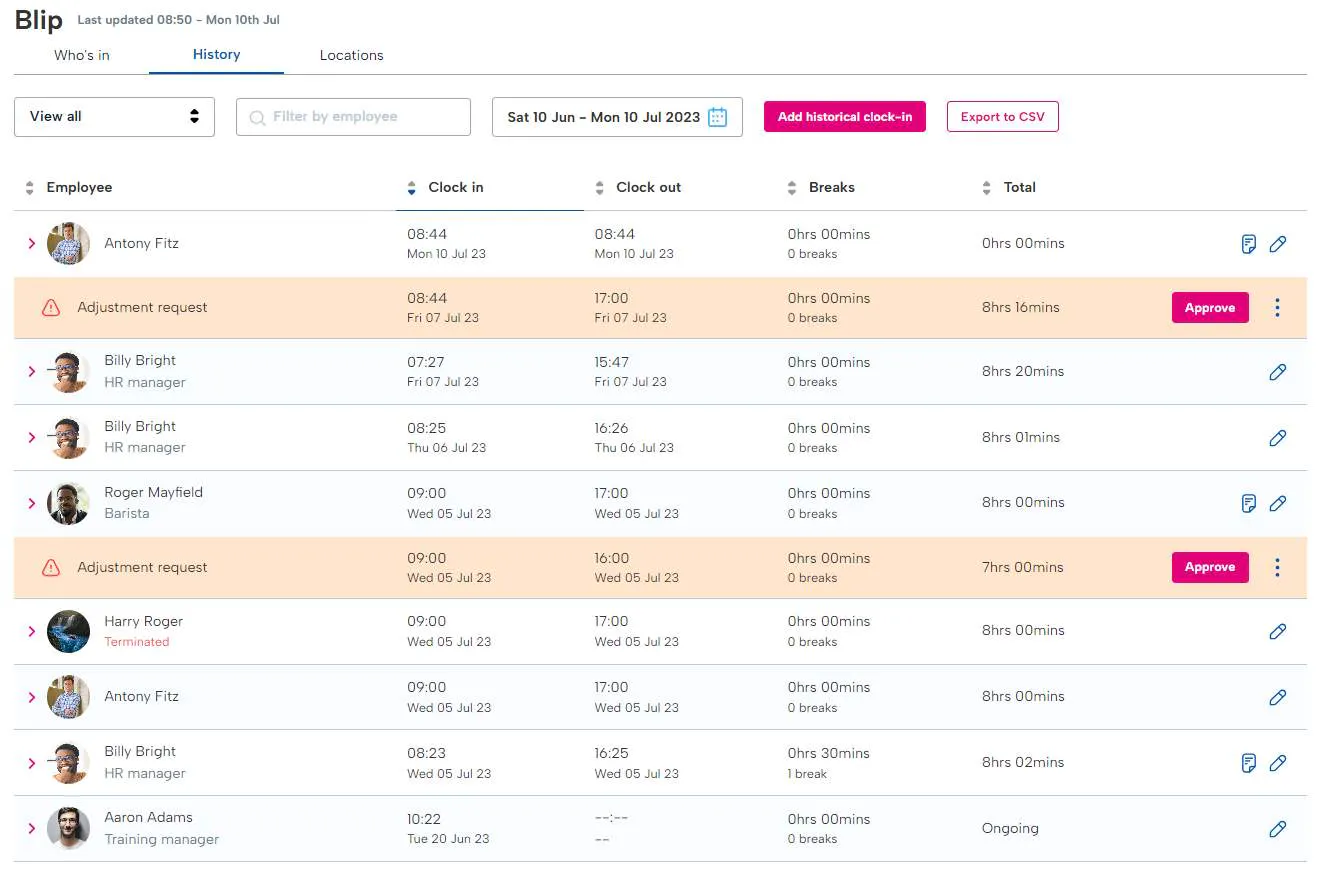
Task: Open the View all dropdown
Action: click(x=114, y=117)
